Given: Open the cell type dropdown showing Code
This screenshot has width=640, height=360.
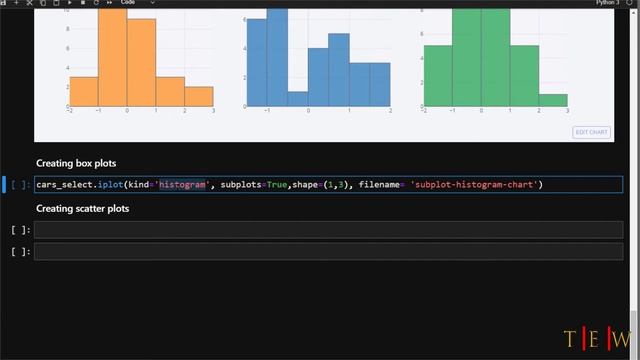Looking at the screenshot, I should (138, 2).
